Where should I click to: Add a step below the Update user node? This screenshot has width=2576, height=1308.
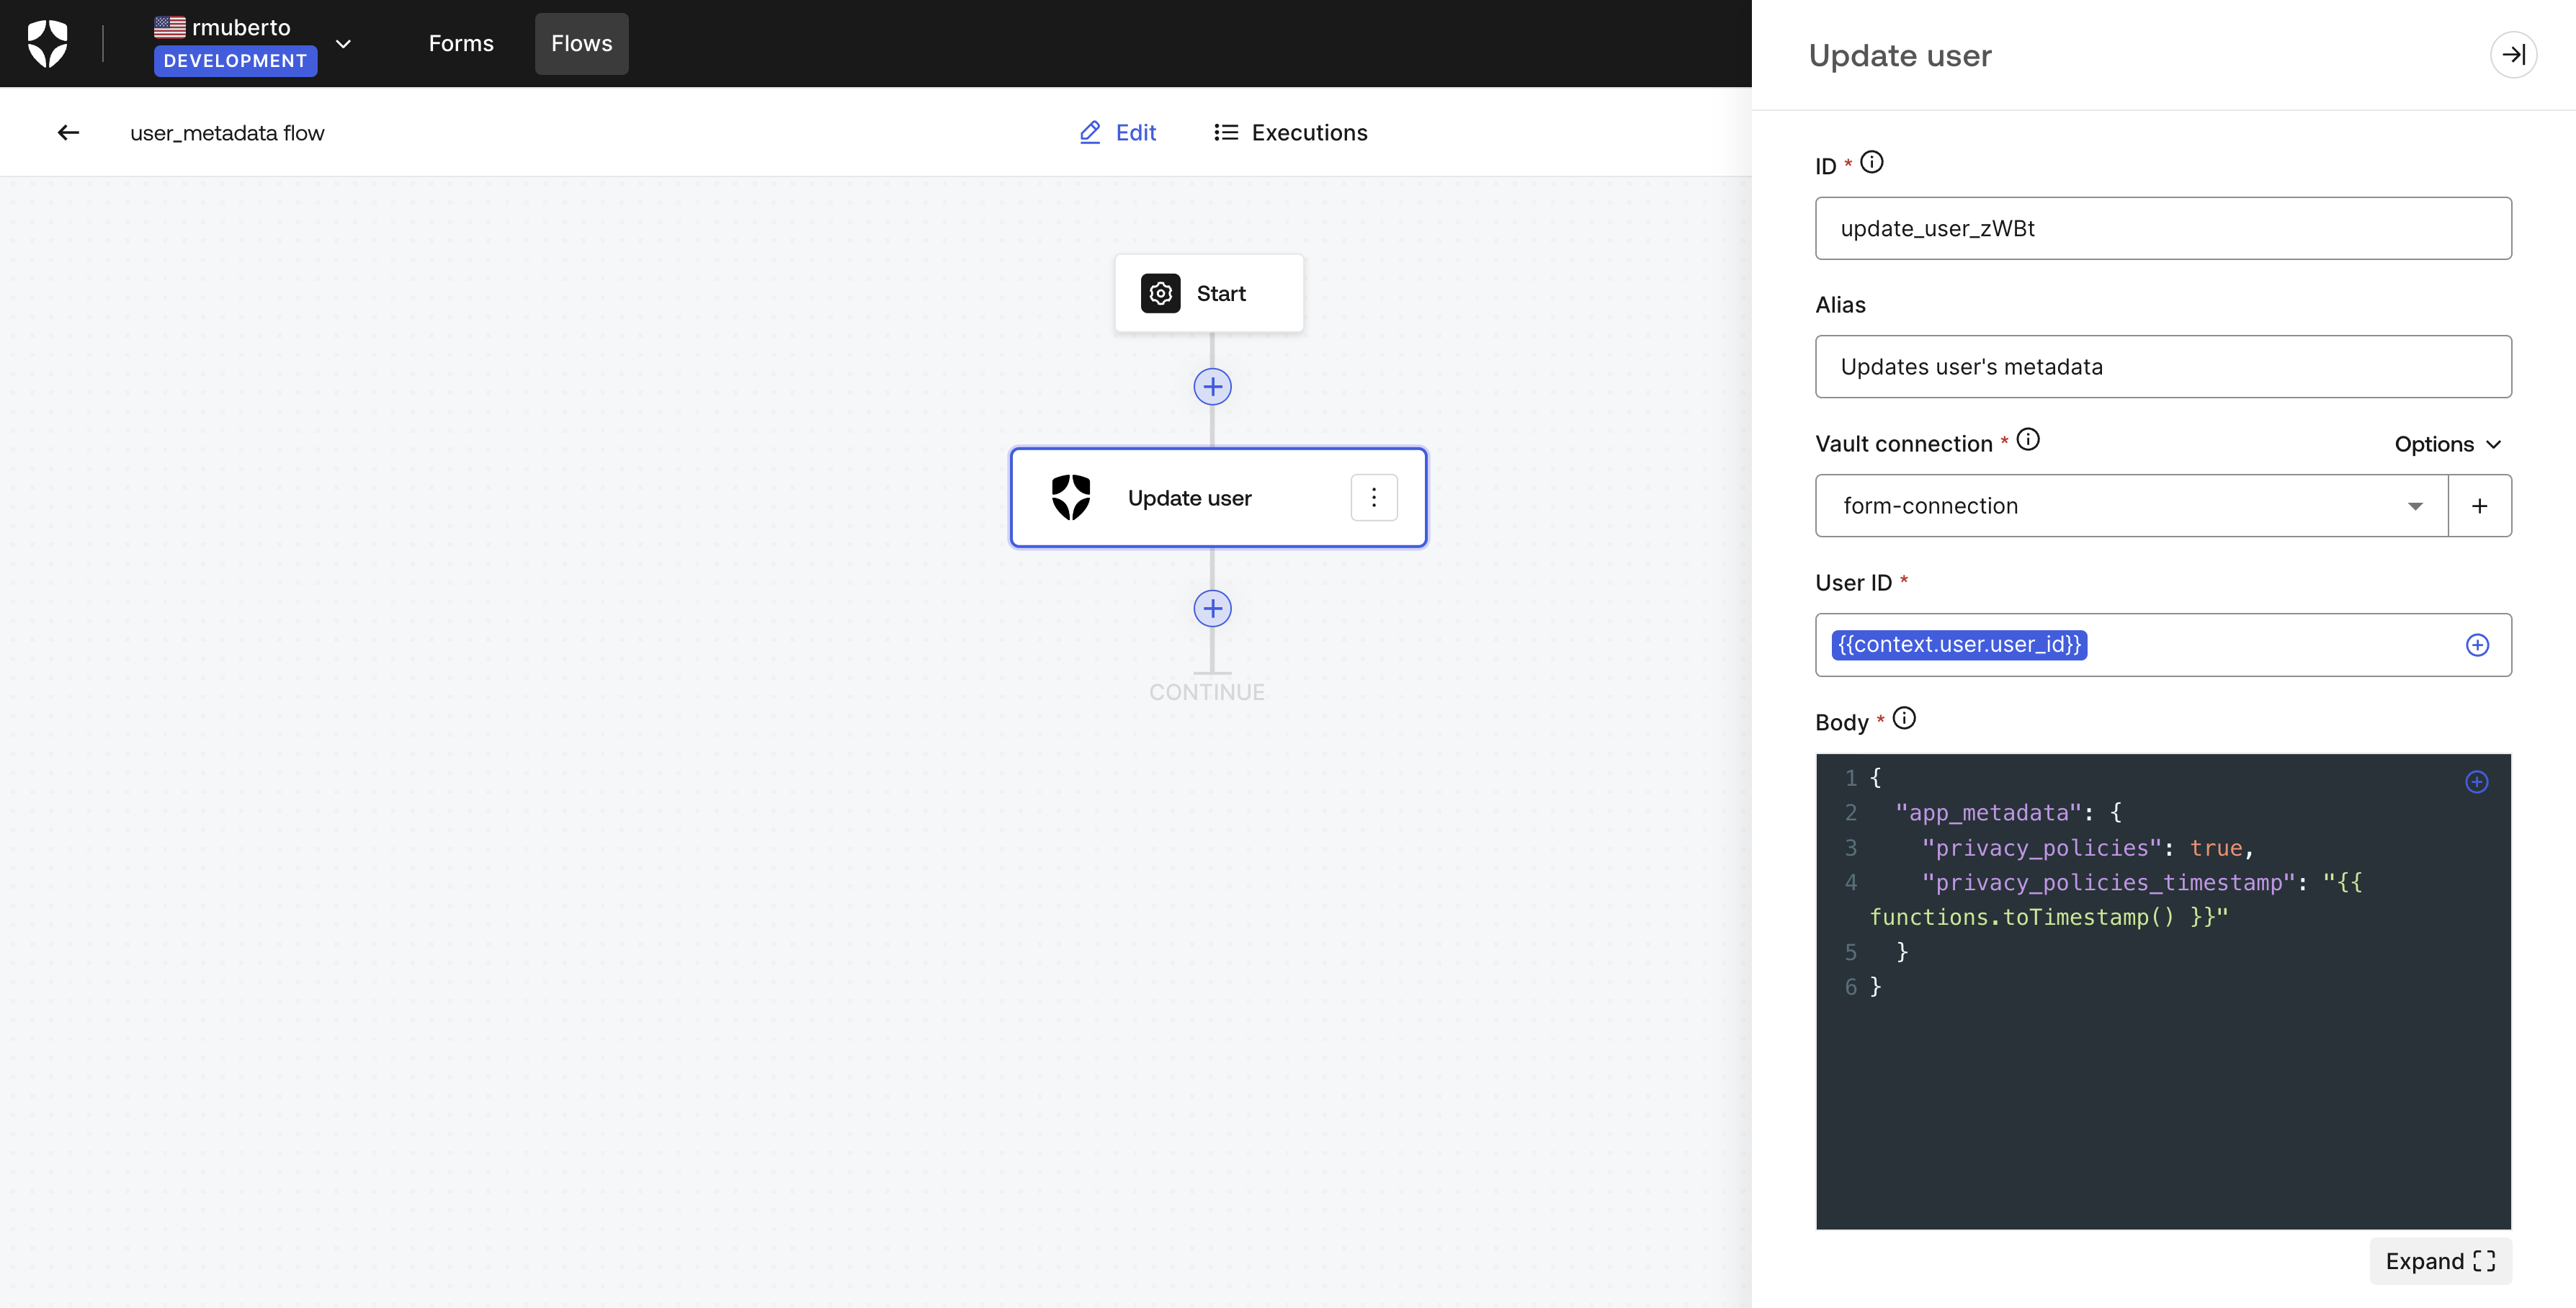[1212, 608]
